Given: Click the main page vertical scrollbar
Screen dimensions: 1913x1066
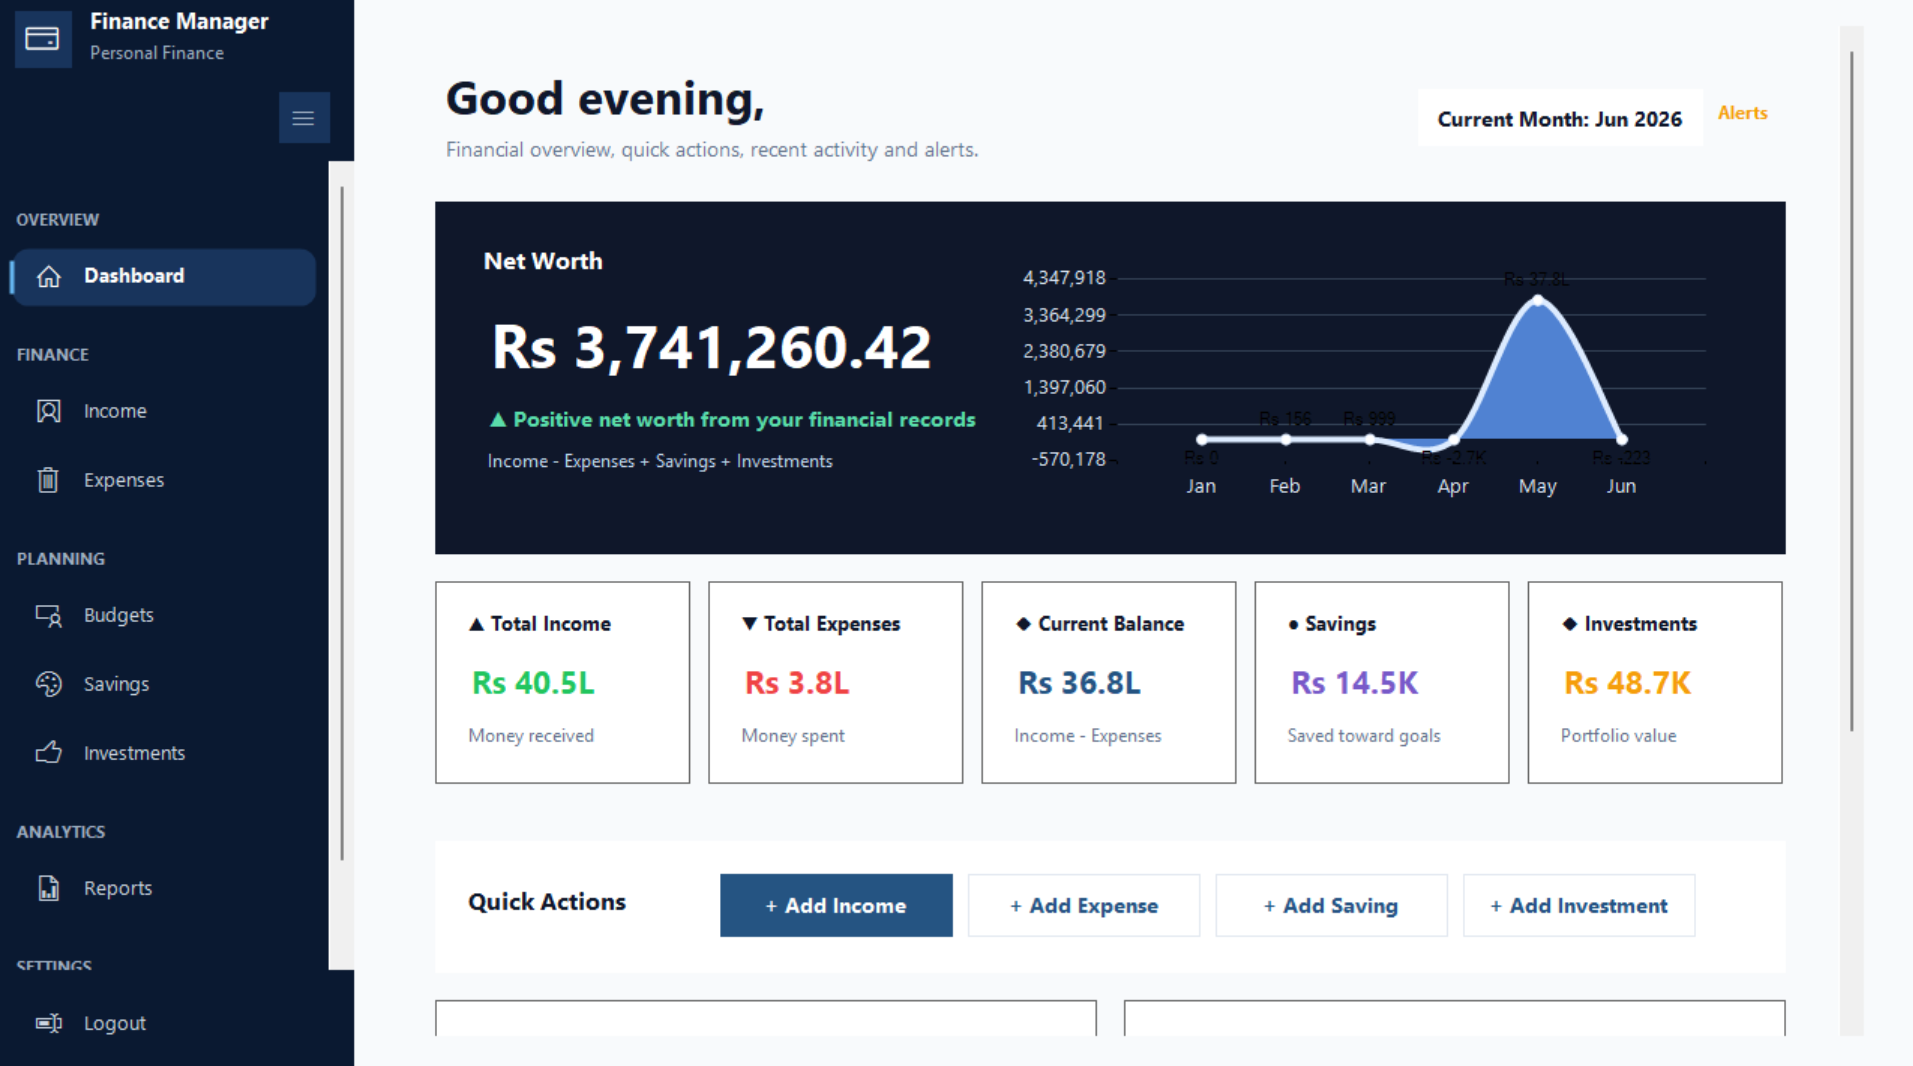Looking at the screenshot, I should tap(1852, 390).
